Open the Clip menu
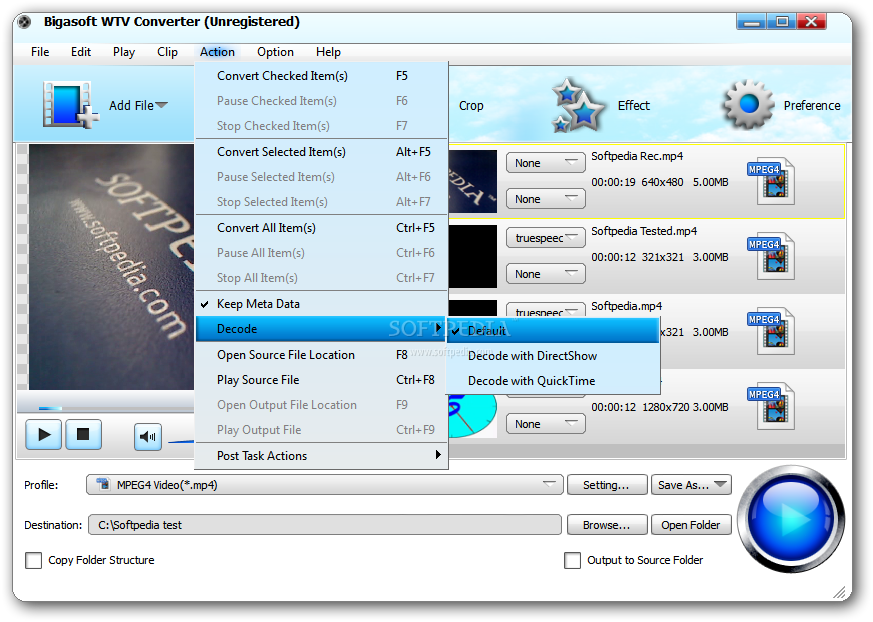 click(167, 52)
